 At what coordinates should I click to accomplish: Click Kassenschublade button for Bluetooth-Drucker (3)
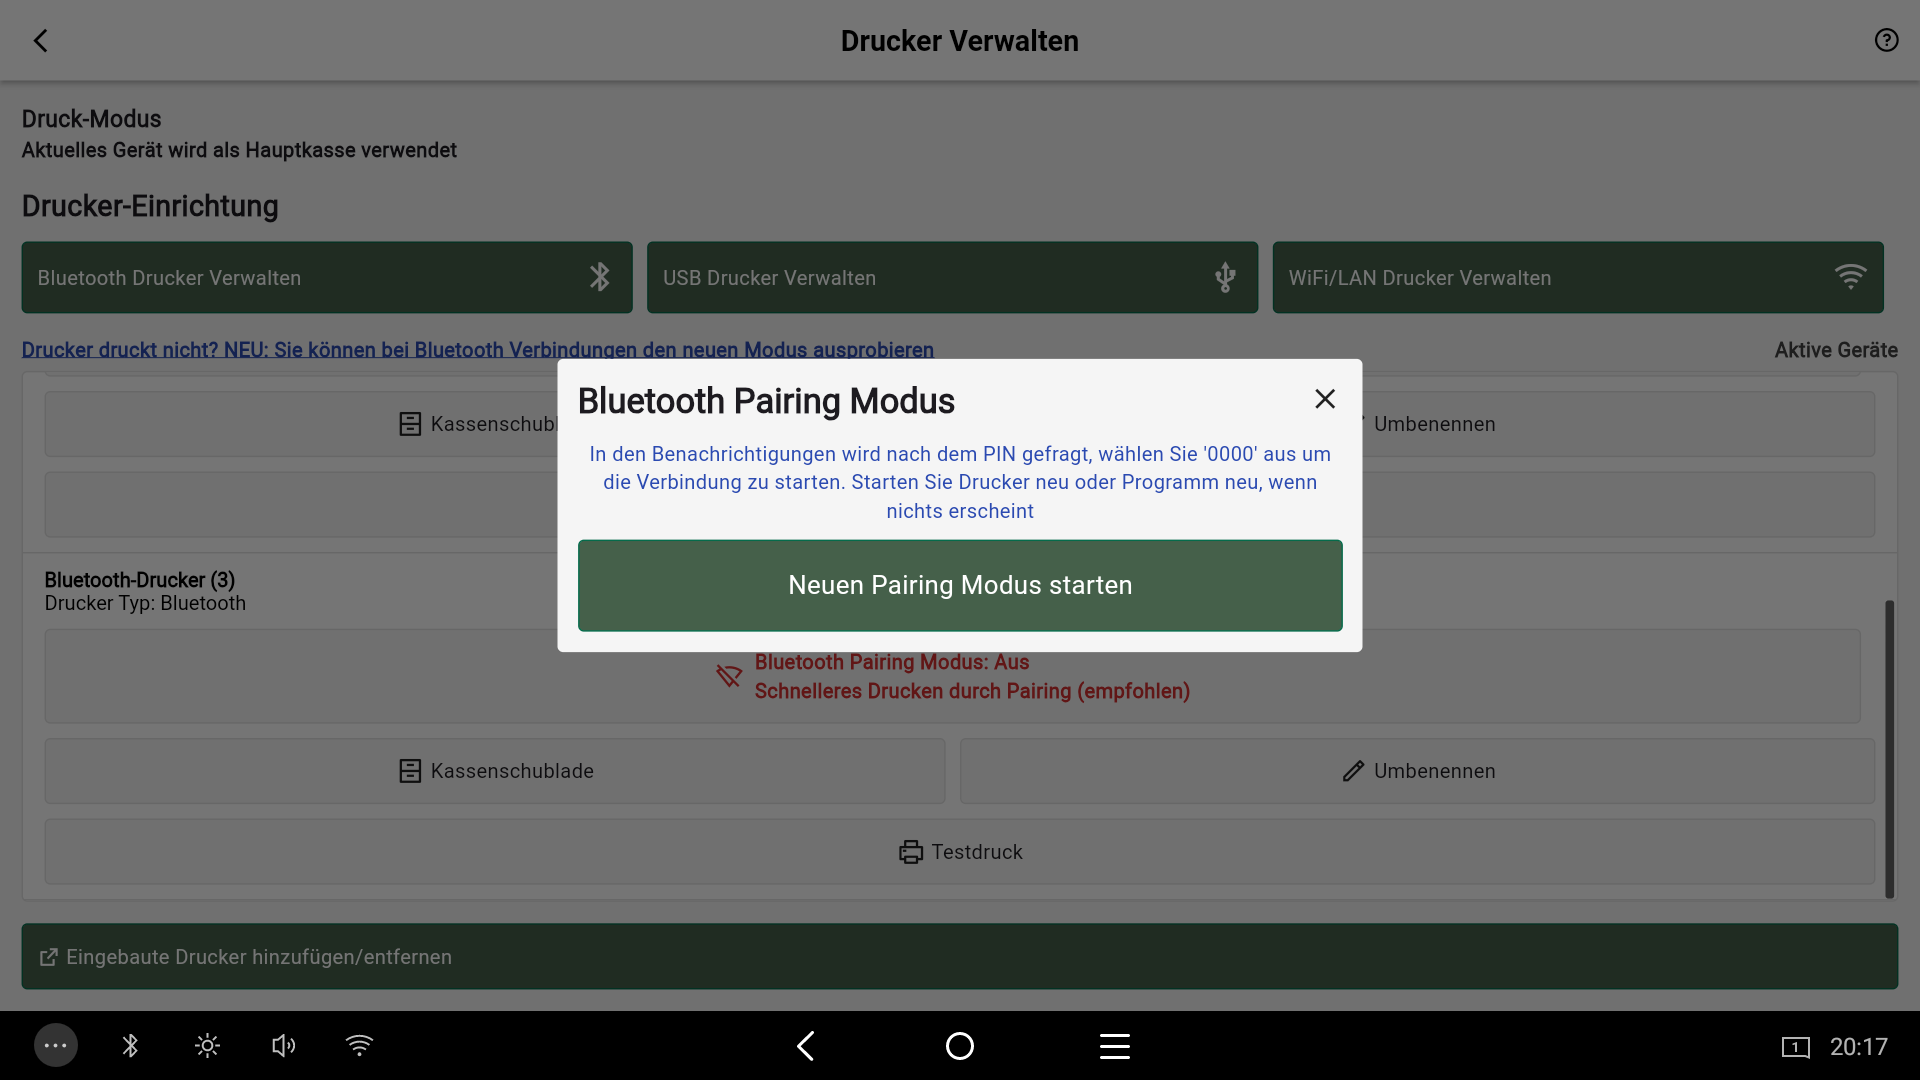click(x=495, y=771)
